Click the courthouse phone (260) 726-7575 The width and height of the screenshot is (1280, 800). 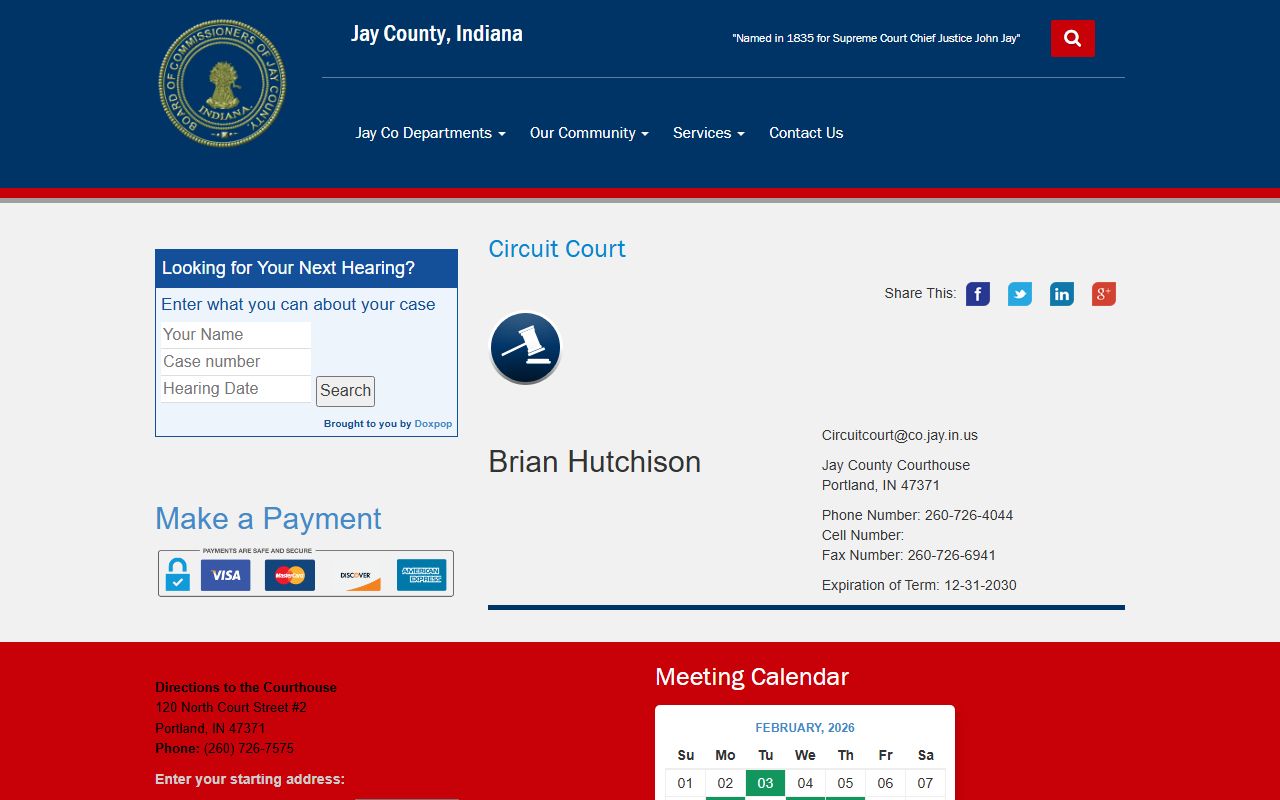point(249,748)
